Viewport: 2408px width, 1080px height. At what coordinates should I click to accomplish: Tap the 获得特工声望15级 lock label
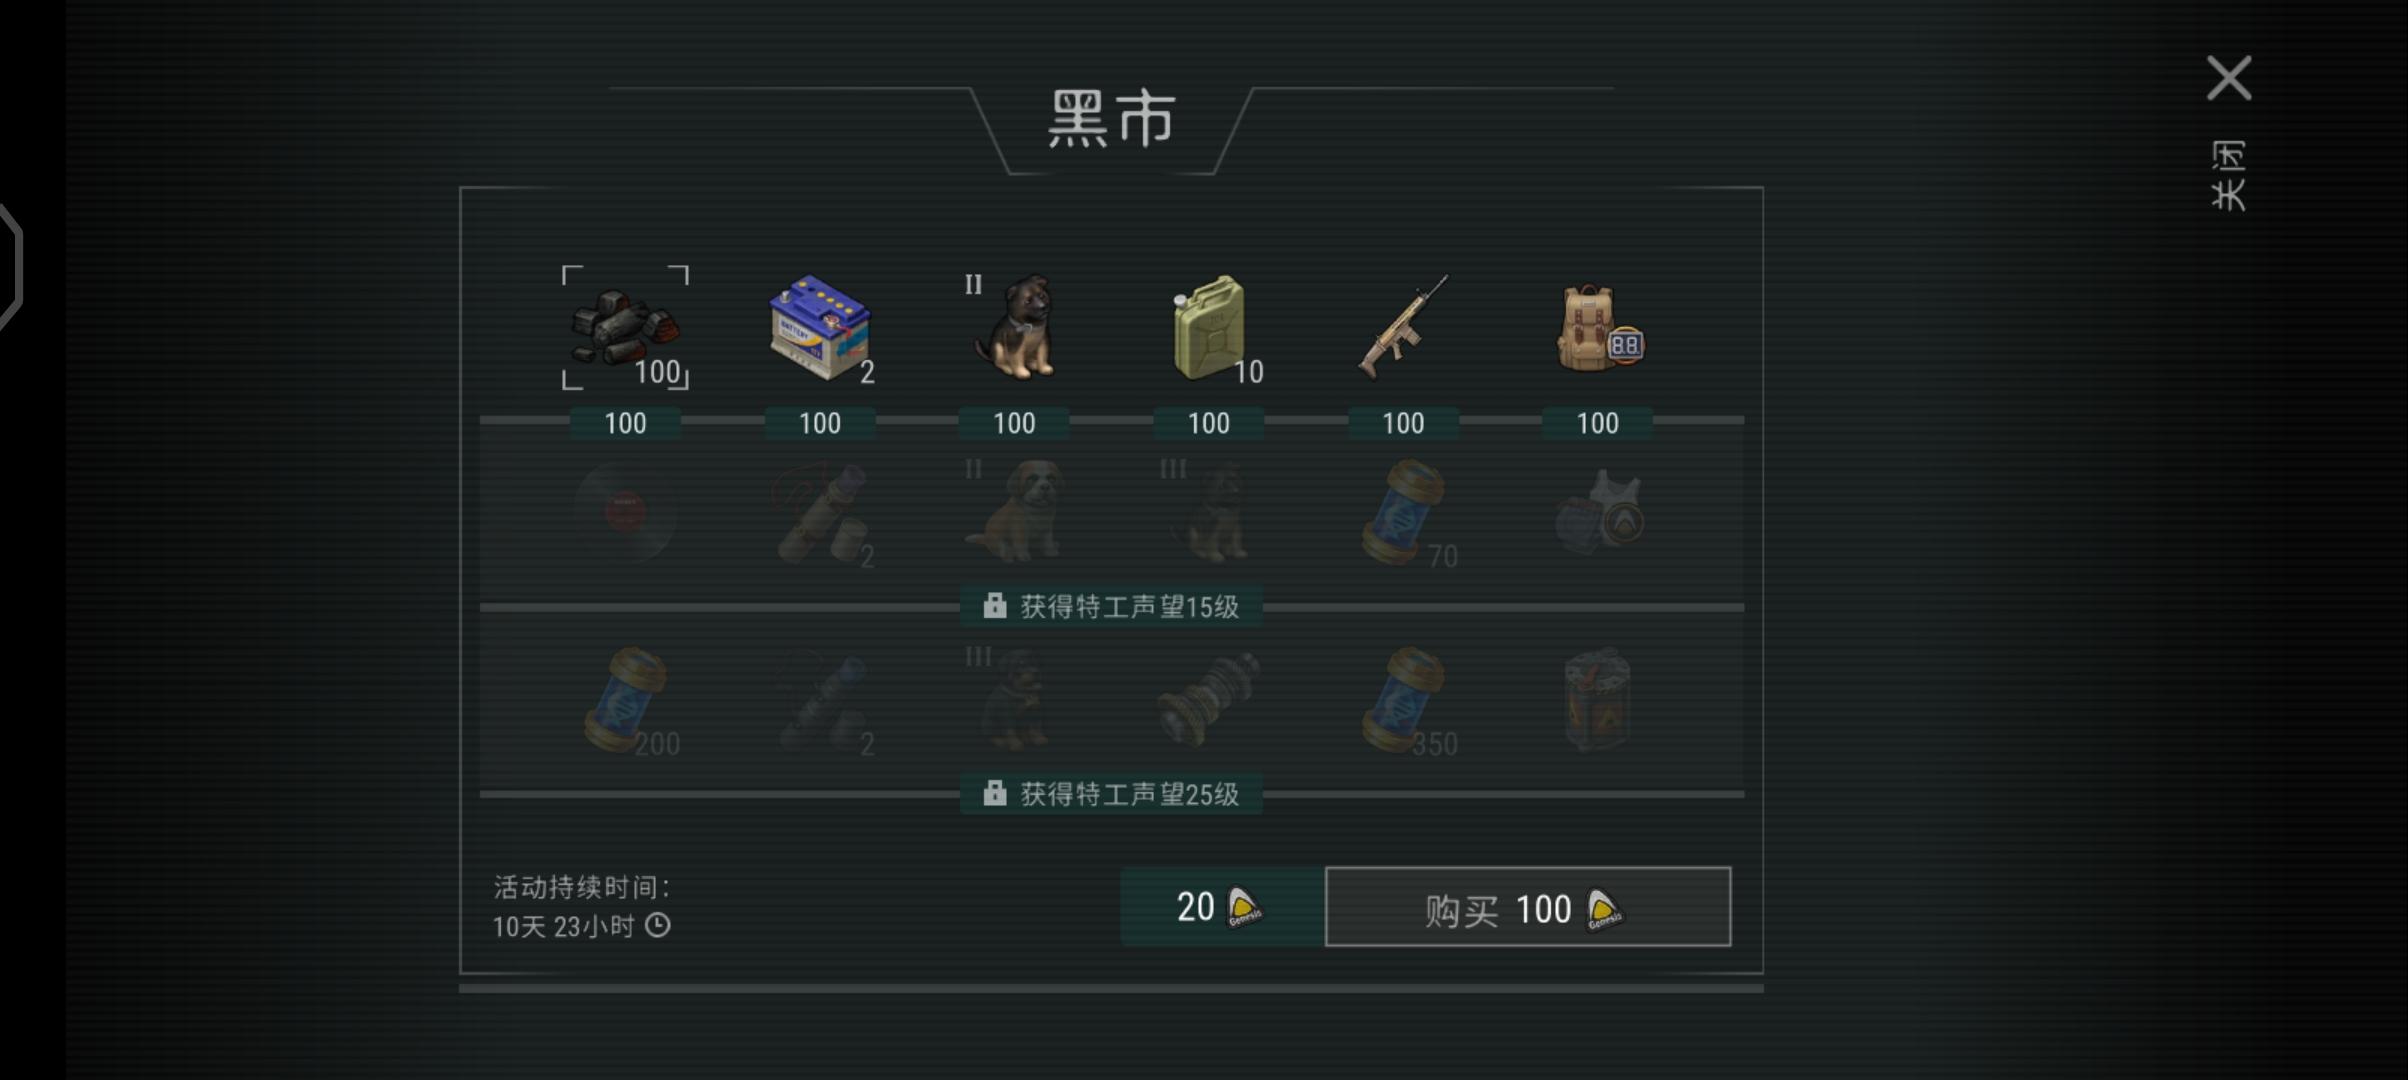tap(1111, 606)
